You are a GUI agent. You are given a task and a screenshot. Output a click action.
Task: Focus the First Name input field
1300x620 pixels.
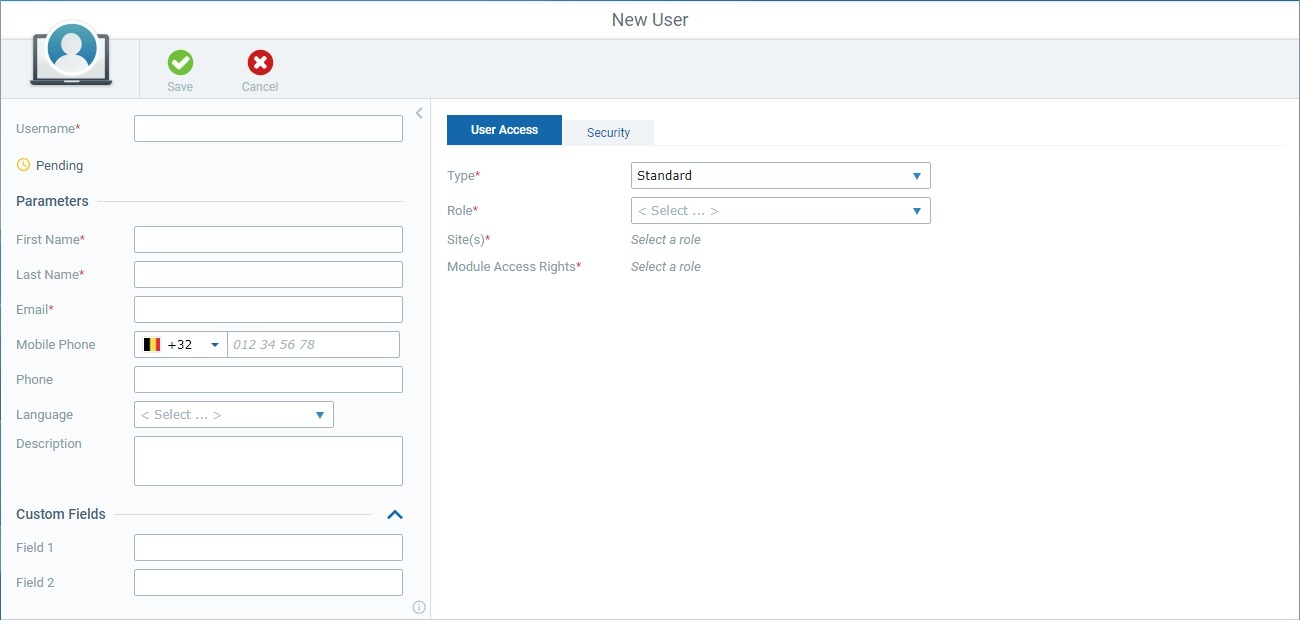(268, 240)
